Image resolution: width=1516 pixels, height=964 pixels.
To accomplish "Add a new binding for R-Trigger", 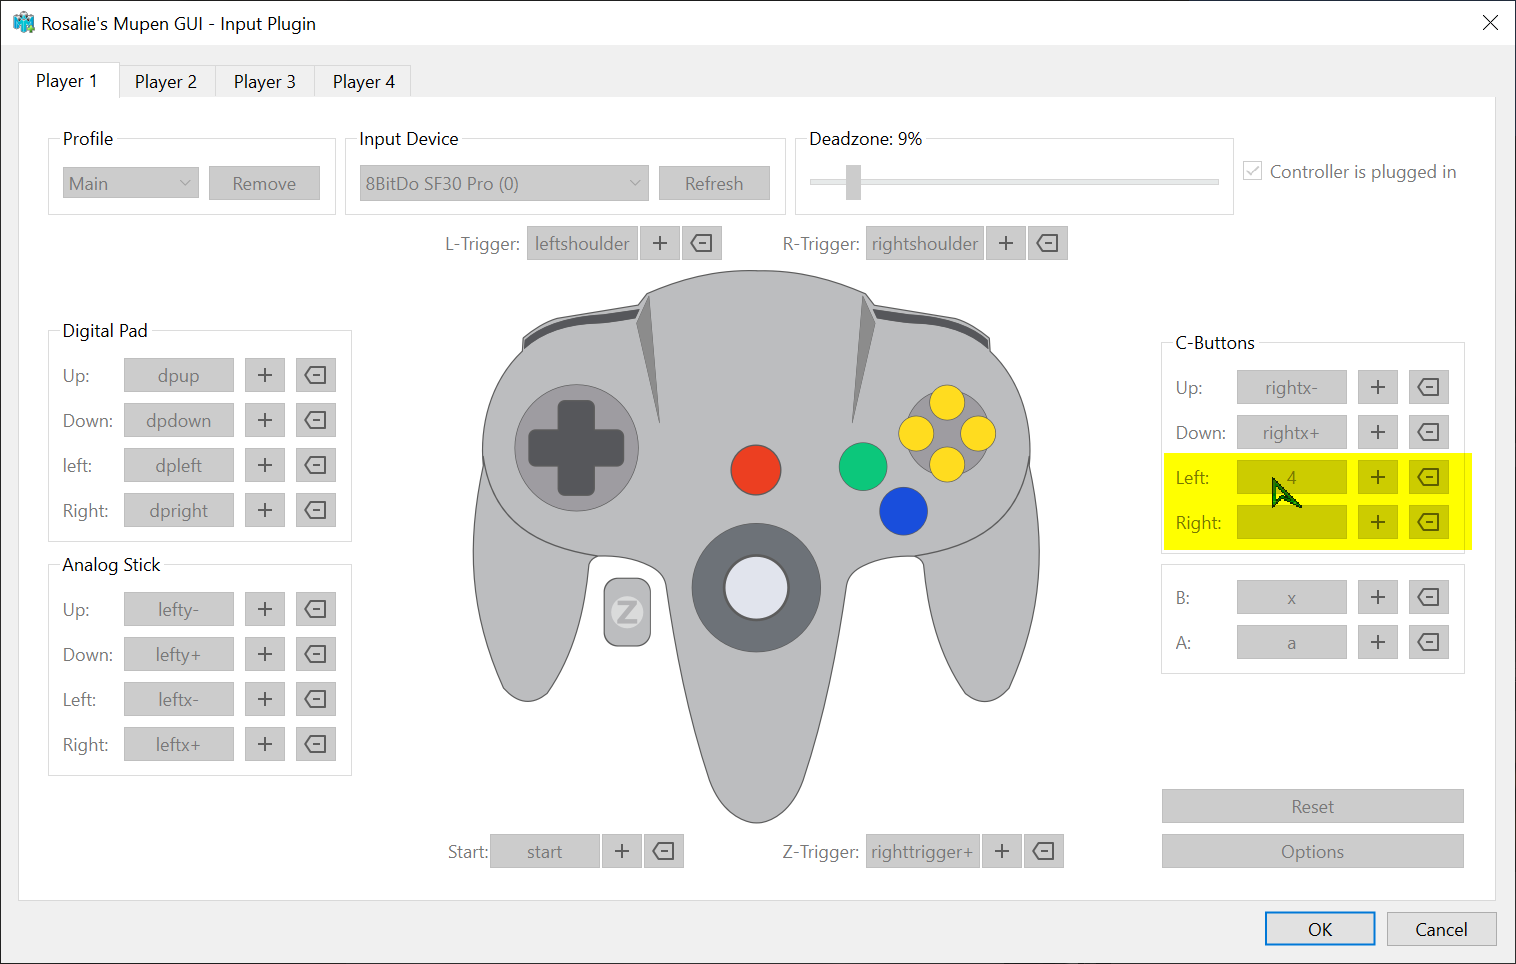I will [x=1006, y=242].
